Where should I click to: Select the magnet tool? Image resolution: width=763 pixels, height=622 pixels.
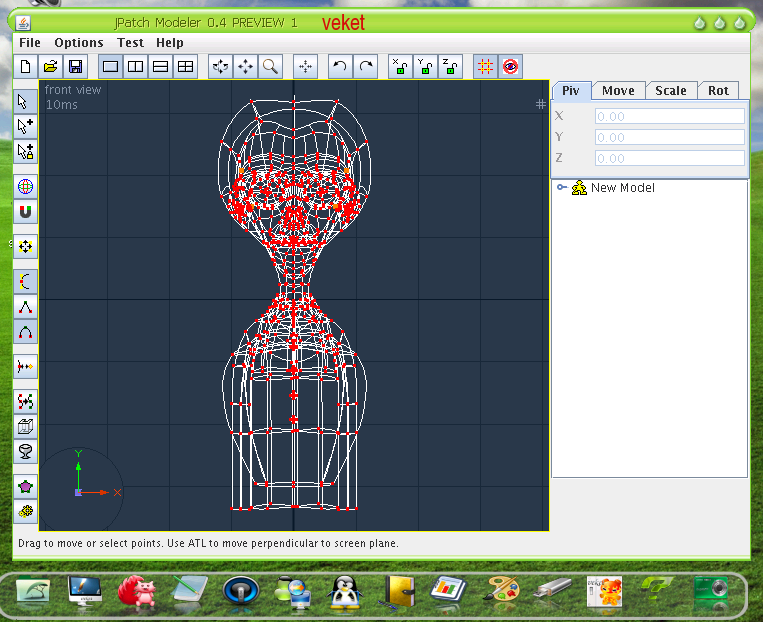point(25,211)
